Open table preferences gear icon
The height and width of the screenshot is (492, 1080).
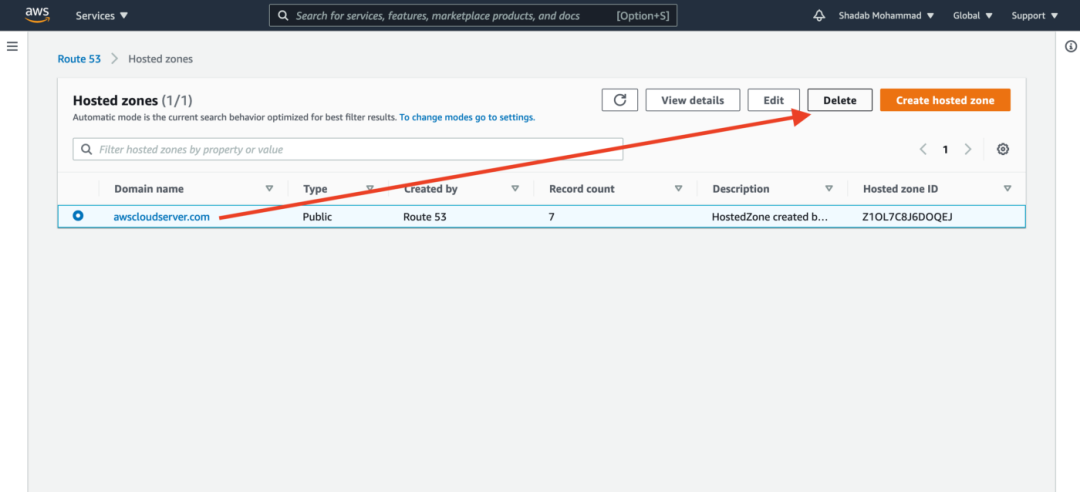[1003, 149]
